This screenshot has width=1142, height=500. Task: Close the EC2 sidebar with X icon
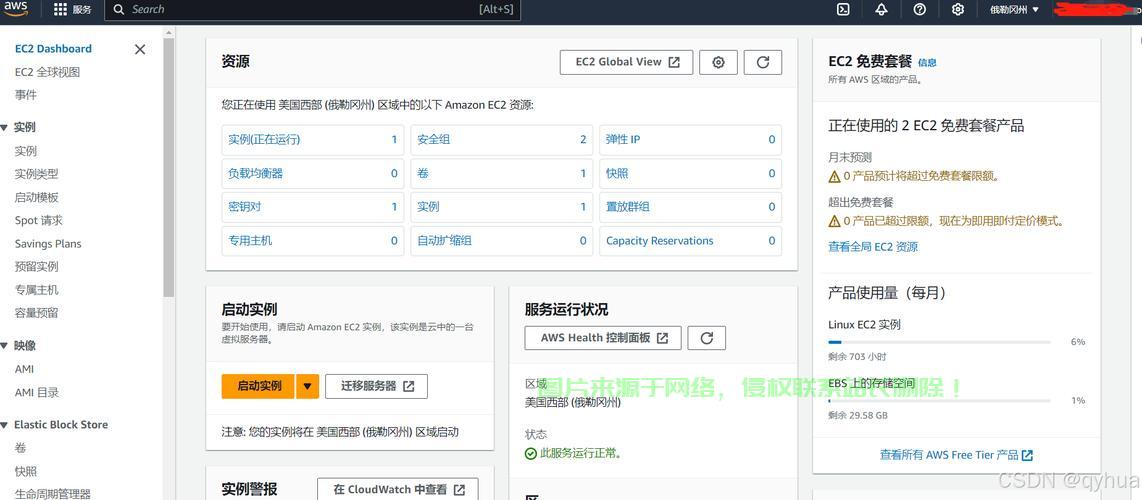tap(140, 49)
